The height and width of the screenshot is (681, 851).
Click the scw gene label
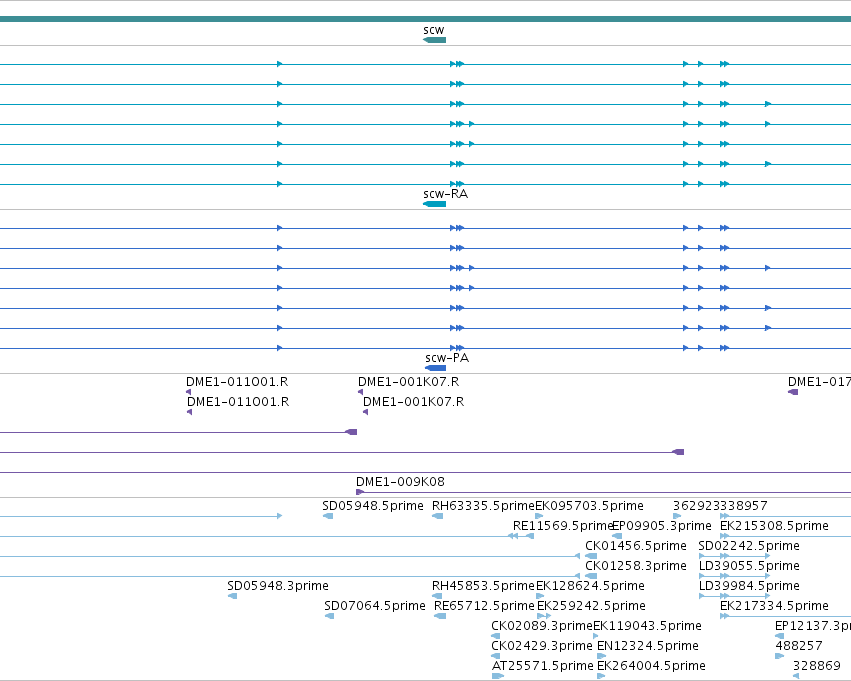(x=434, y=30)
